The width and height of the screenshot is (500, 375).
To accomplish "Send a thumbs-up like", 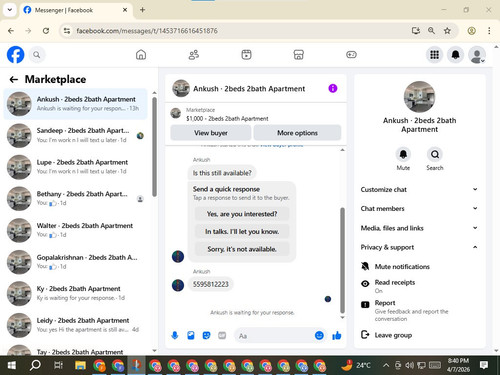I will click(337, 335).
